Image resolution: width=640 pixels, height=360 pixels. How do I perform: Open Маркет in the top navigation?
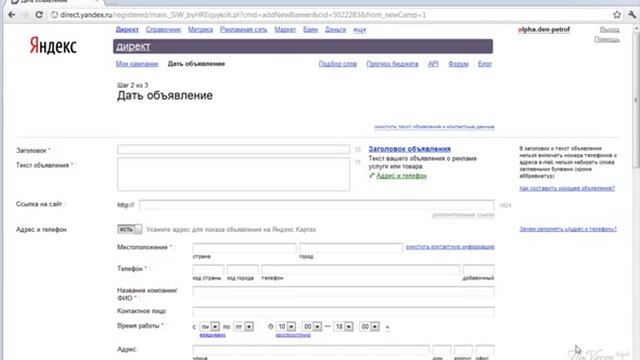click(285, 29)
